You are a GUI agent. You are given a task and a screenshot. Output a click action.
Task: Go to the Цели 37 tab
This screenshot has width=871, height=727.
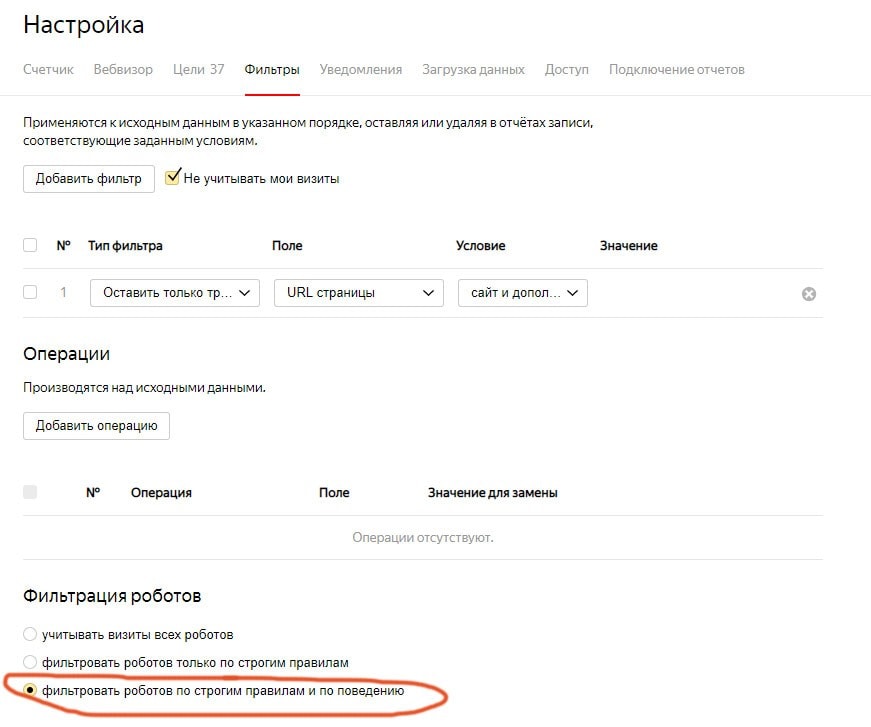pos(198,70)
